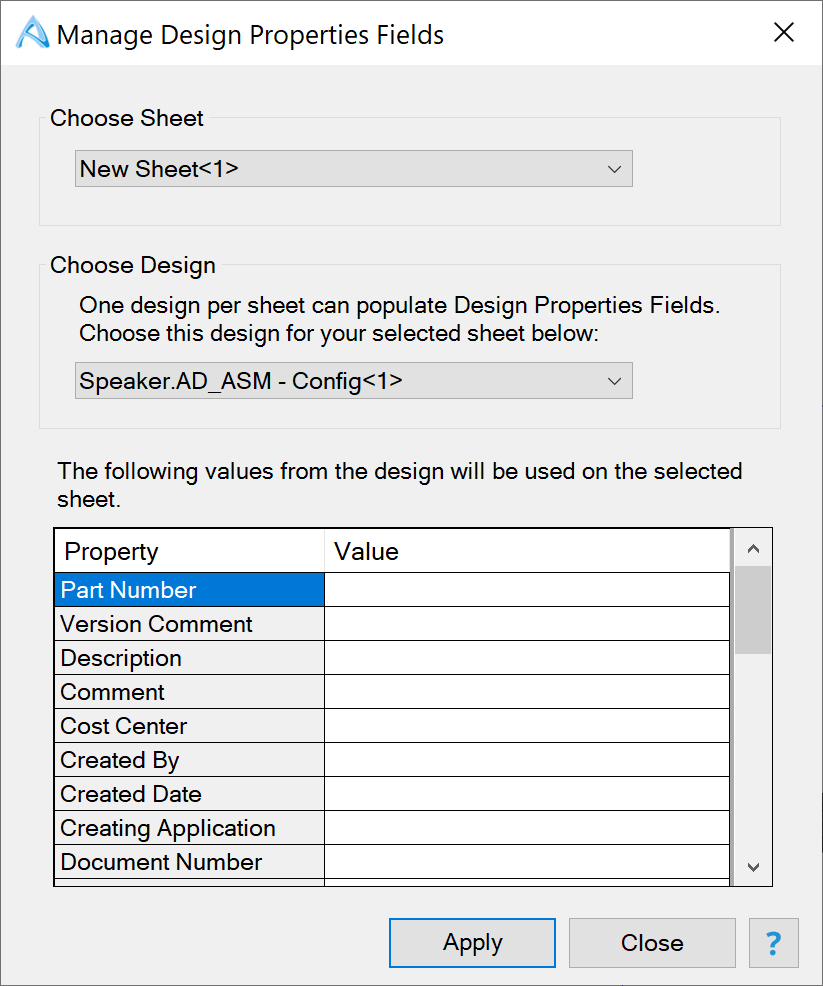Click the Value cell for Comment

point(527,692)
